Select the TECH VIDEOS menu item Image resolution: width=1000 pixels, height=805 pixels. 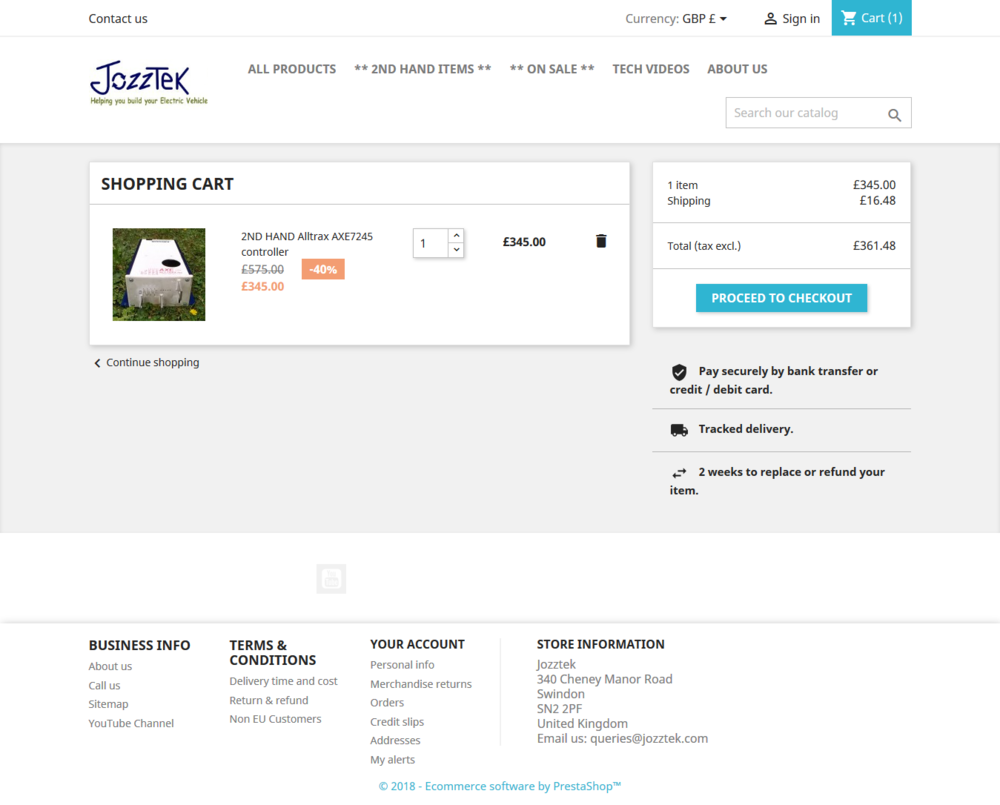coord(651,69)
